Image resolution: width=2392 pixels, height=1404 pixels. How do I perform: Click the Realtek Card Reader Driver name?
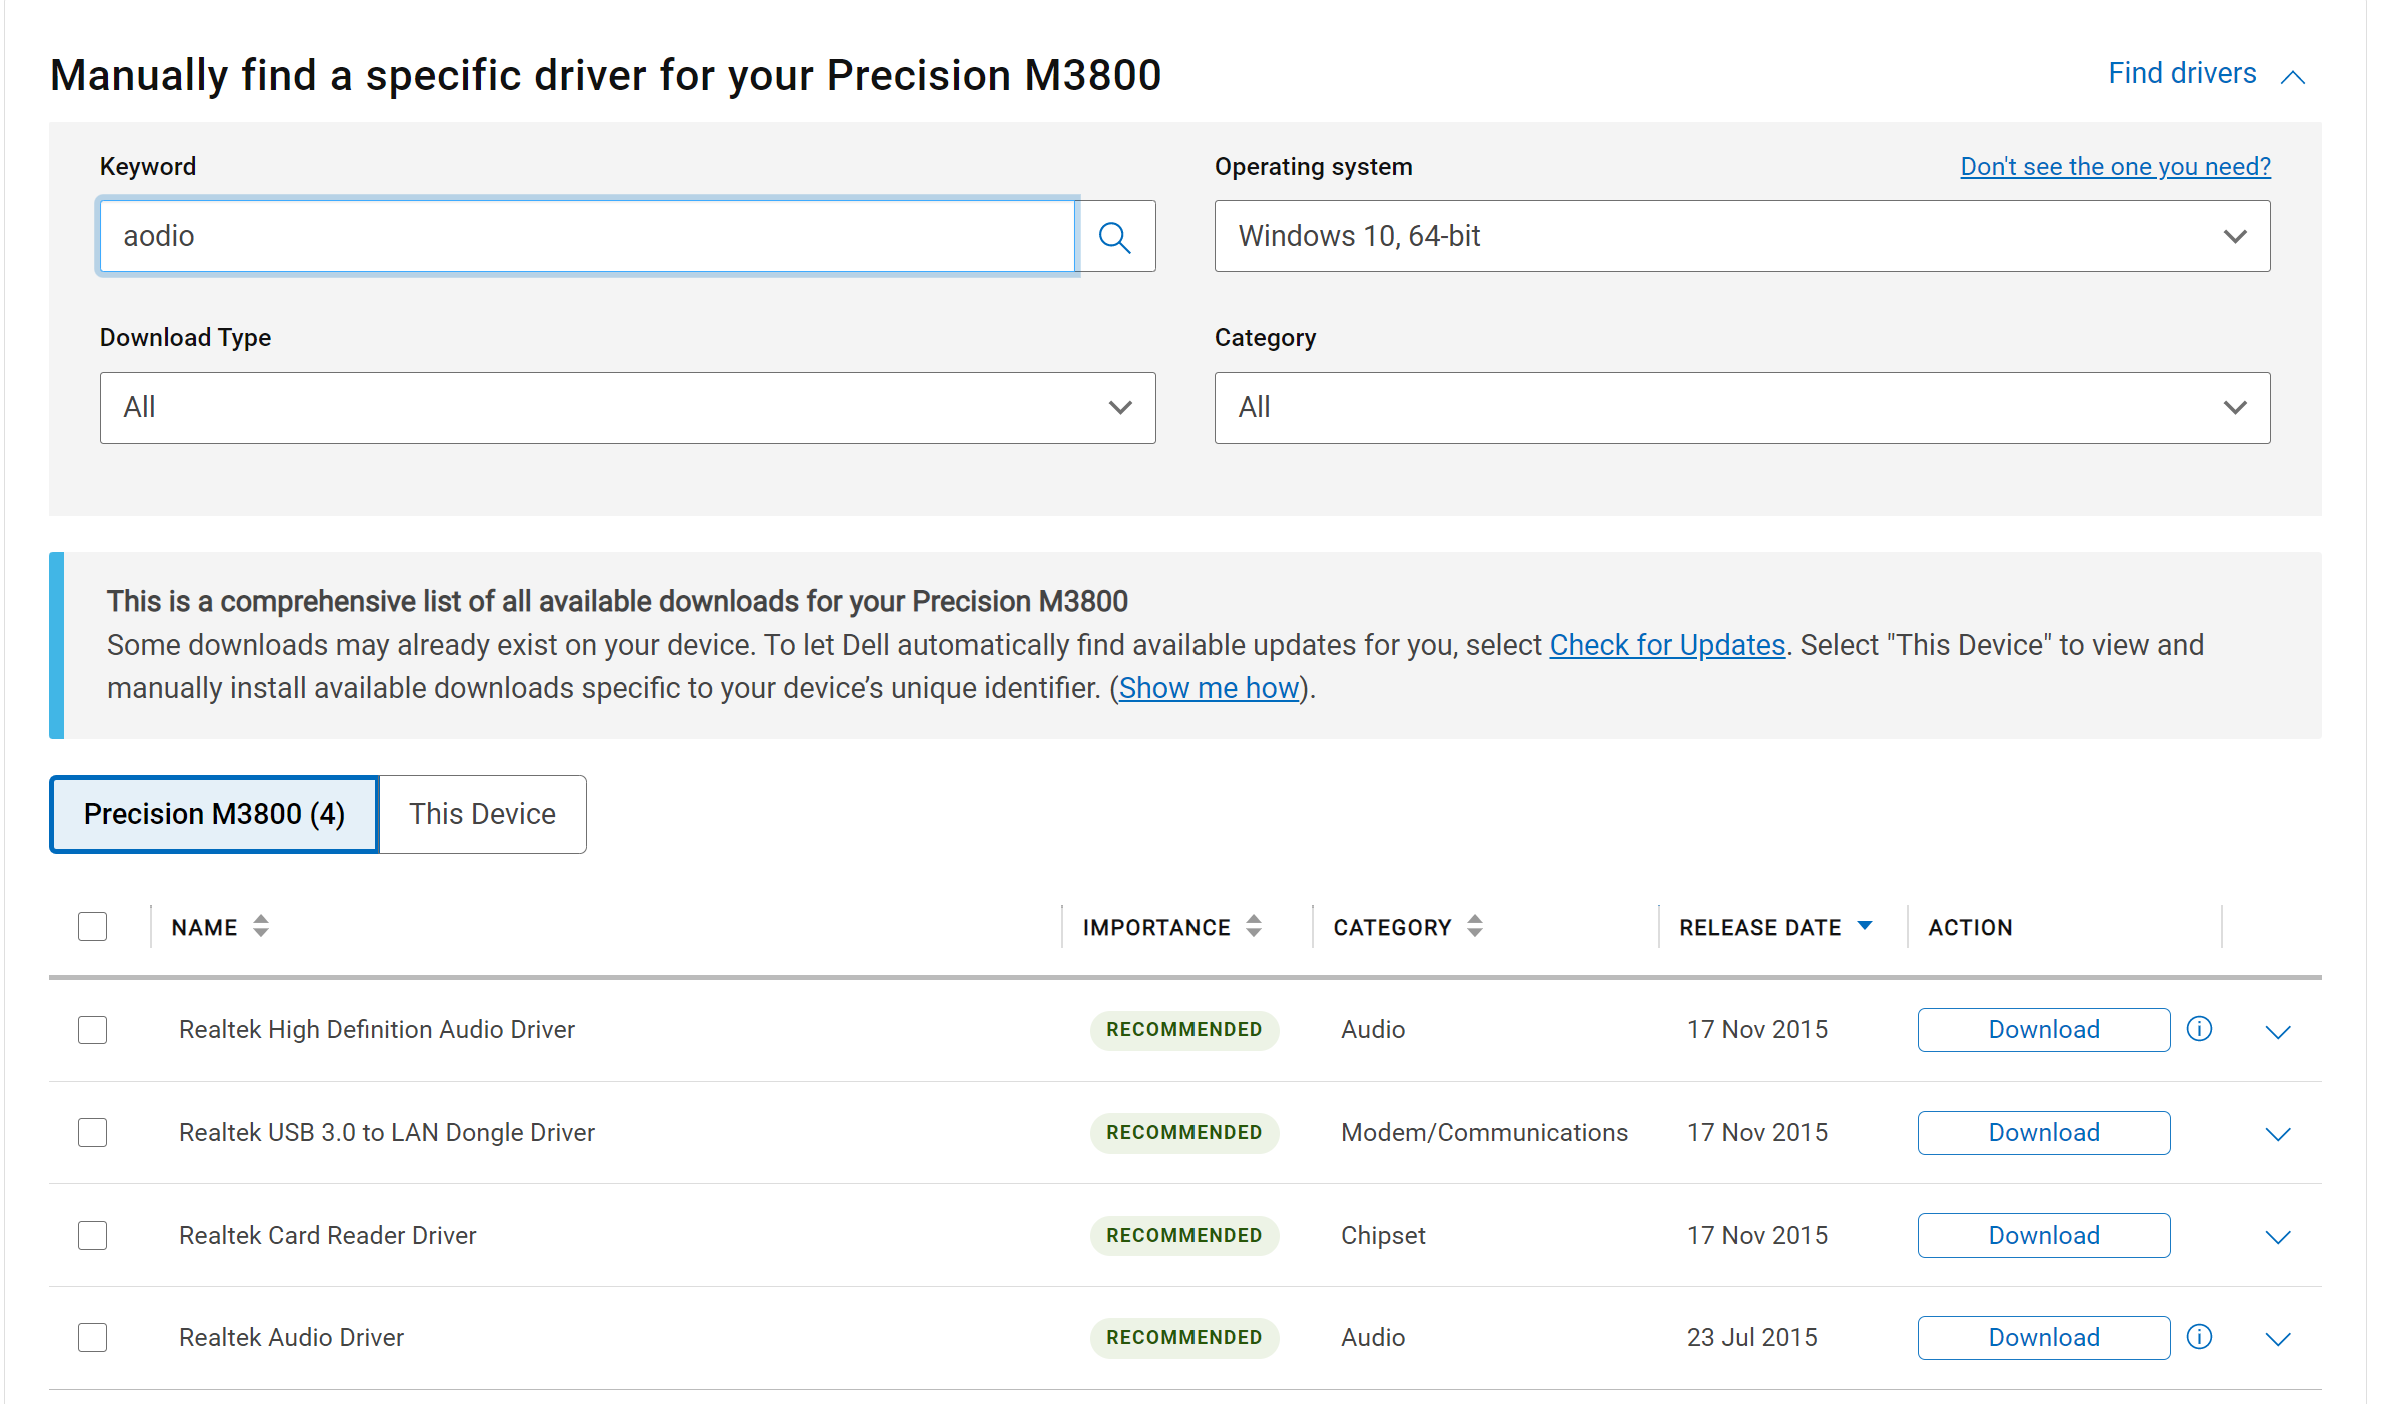pyautogui.click(x=328, y=1235)
